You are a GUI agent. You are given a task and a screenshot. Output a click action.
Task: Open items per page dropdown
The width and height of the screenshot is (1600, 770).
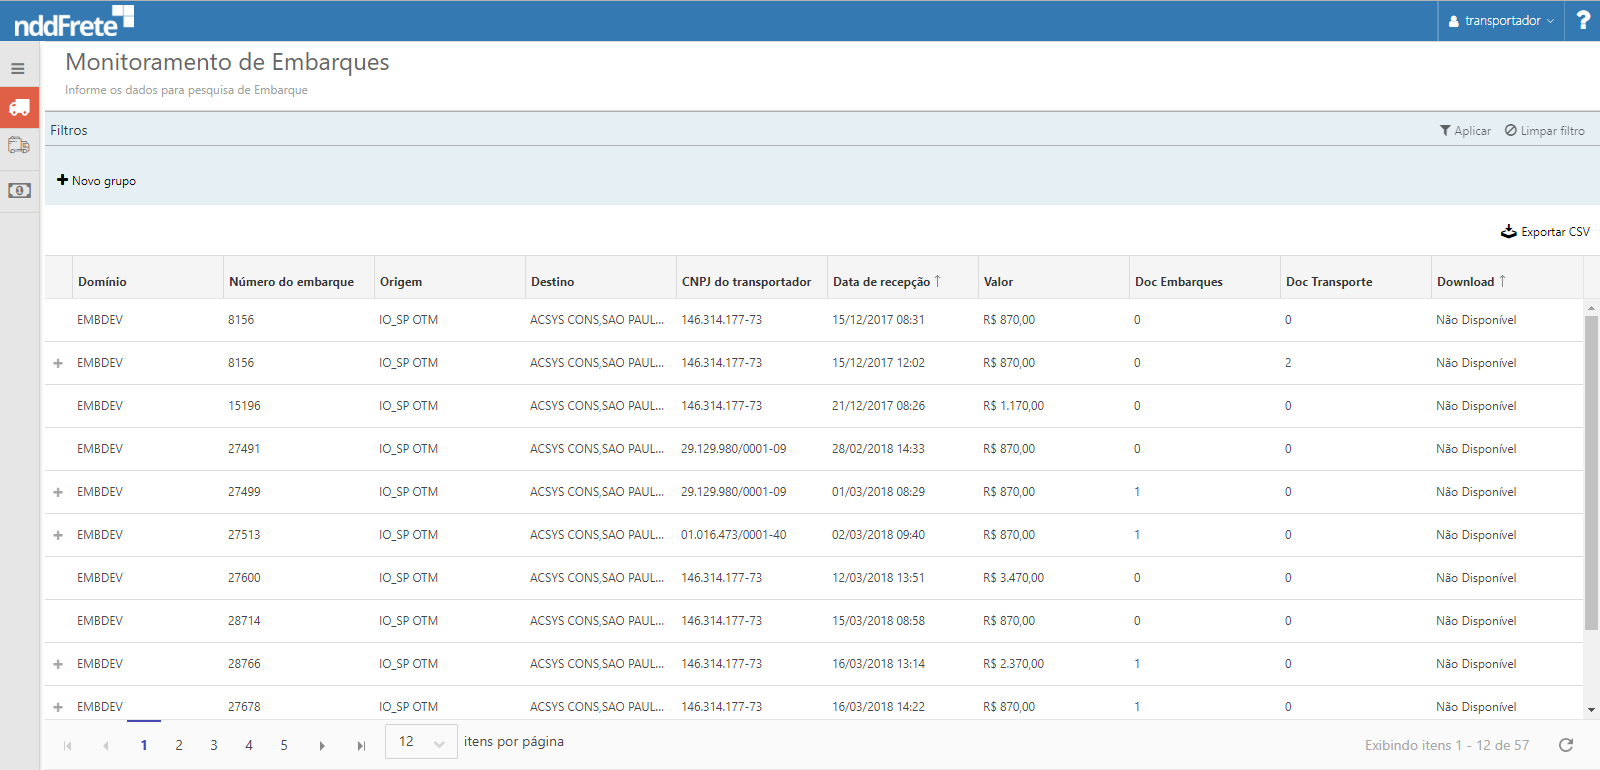[x=421, y=742]
